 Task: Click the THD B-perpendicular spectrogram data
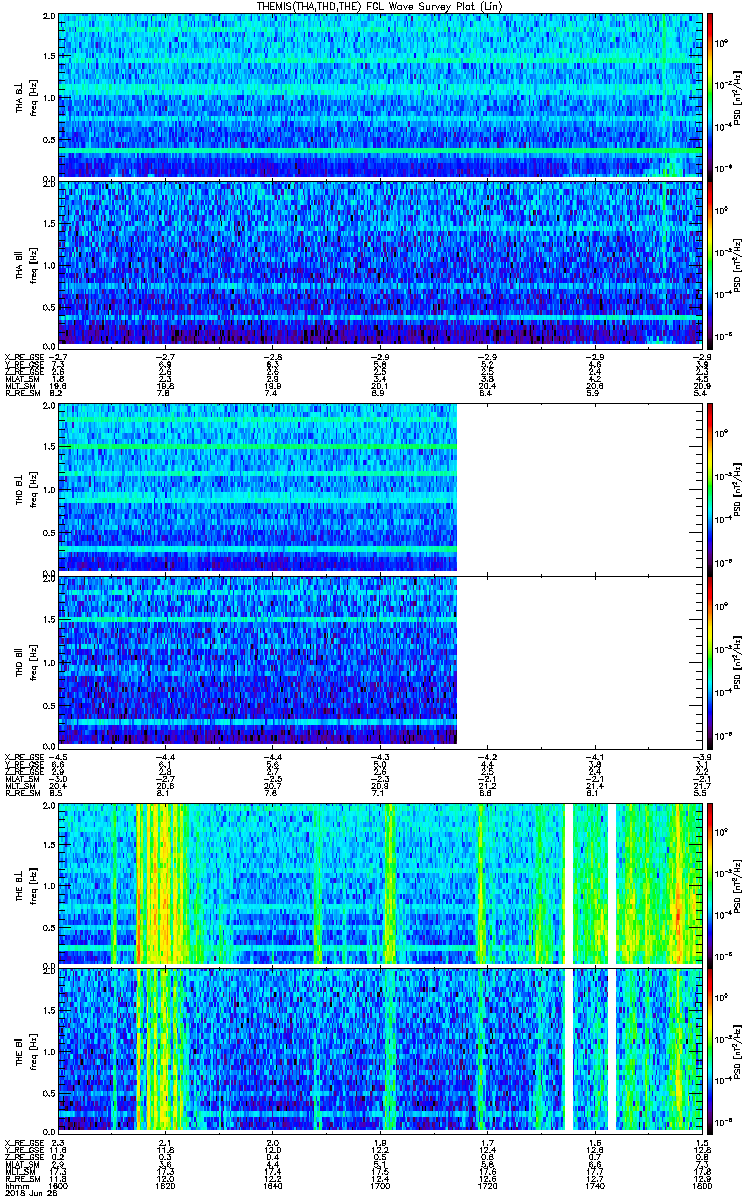tap(258, 488)
